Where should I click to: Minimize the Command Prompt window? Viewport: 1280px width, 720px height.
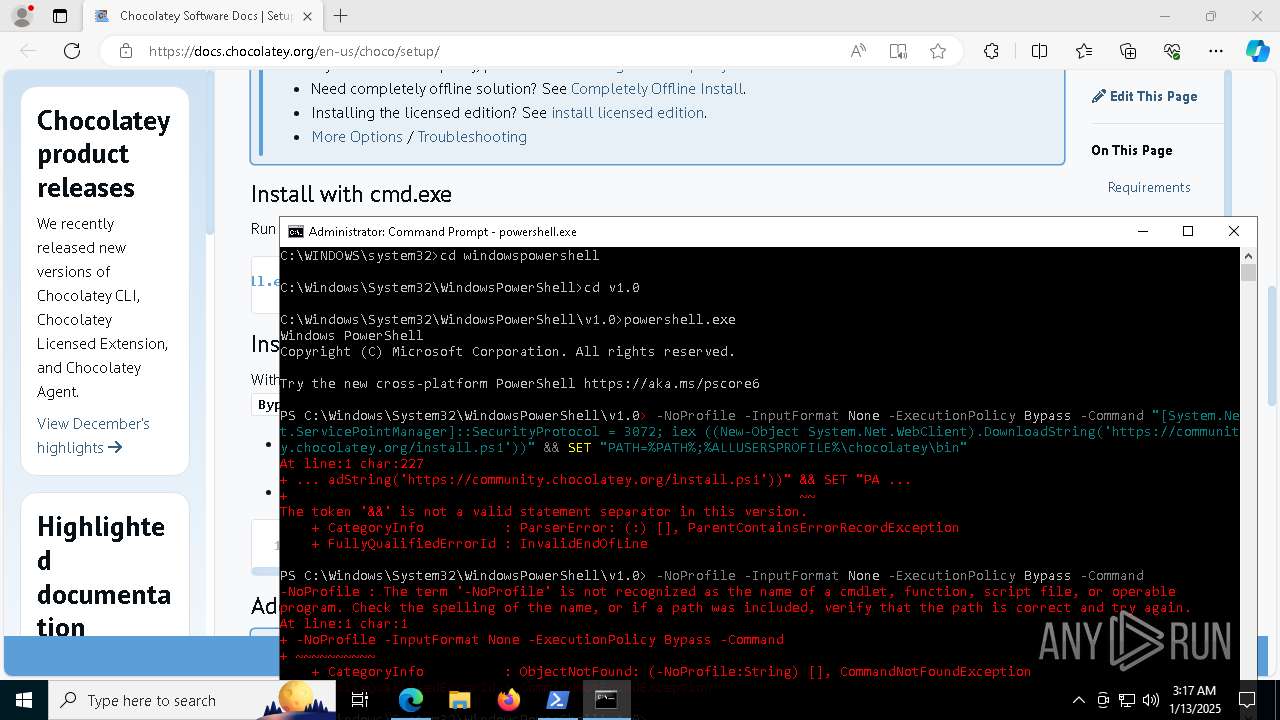point(1143,231)
